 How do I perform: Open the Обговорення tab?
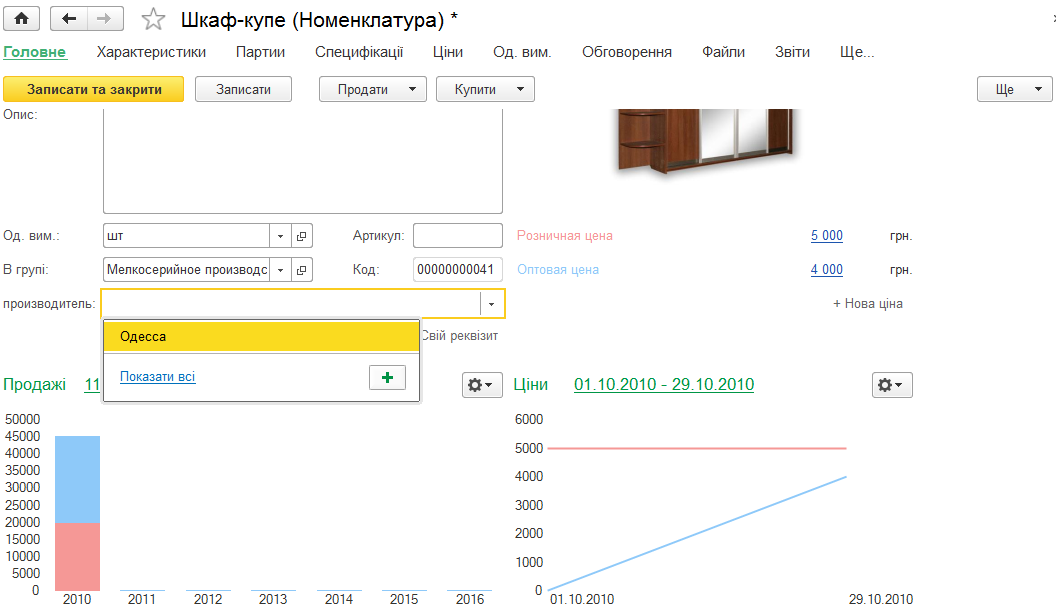click(x=627, y=52)
